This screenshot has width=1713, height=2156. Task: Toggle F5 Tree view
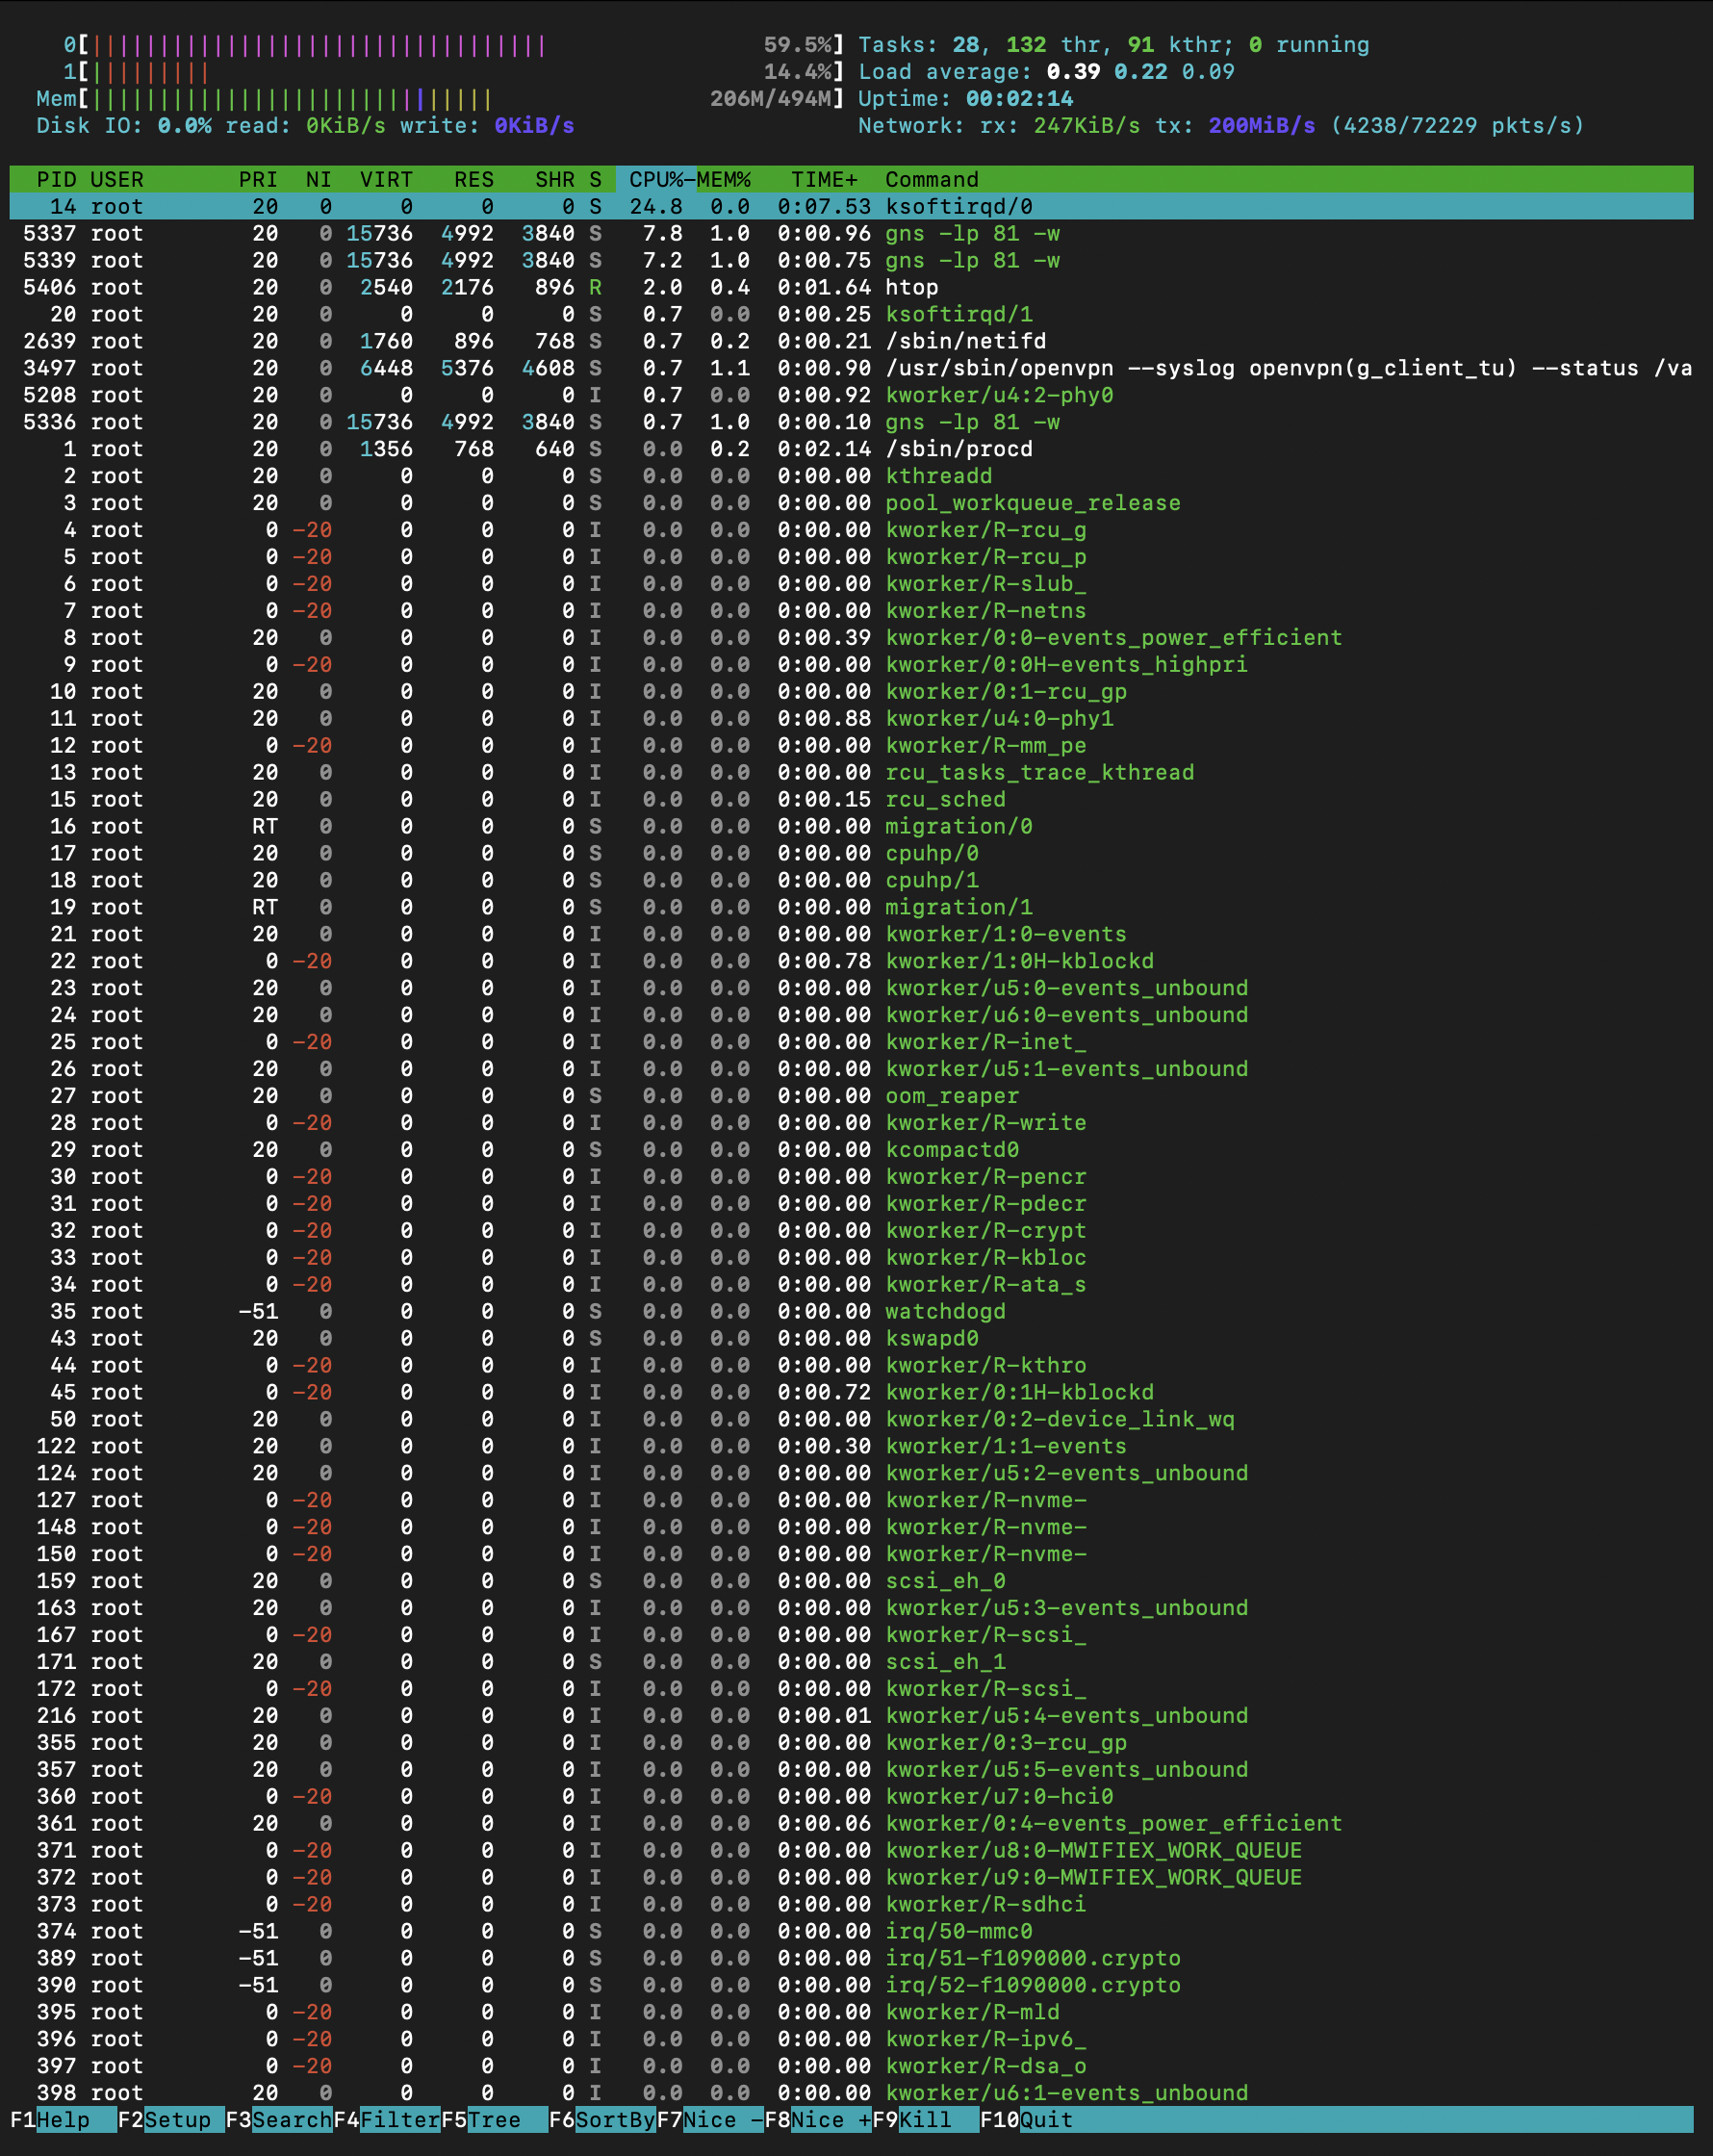(x=494, y=2119)
